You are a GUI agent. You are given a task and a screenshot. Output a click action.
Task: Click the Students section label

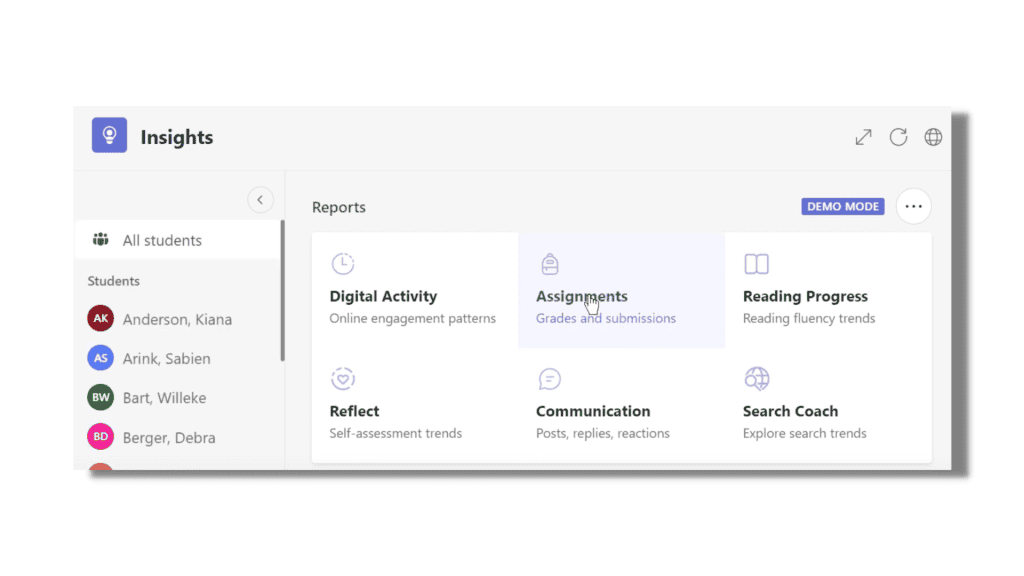(x=114, y=281)
